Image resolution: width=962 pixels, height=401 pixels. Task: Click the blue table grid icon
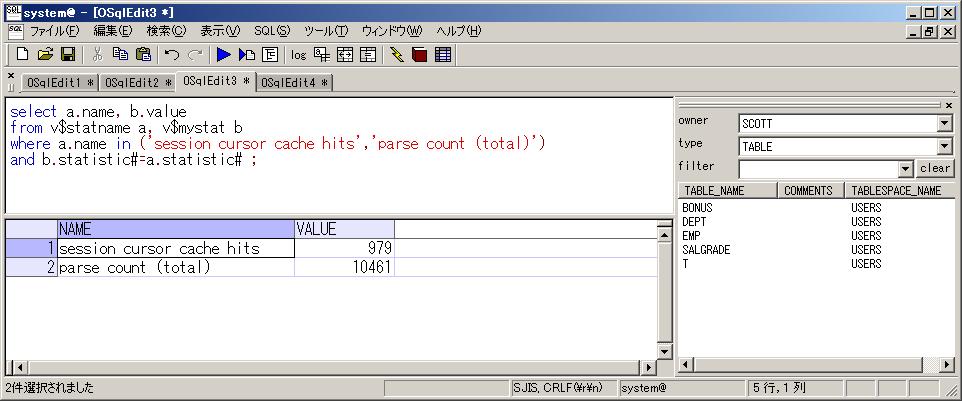click(x=443, y=55)
